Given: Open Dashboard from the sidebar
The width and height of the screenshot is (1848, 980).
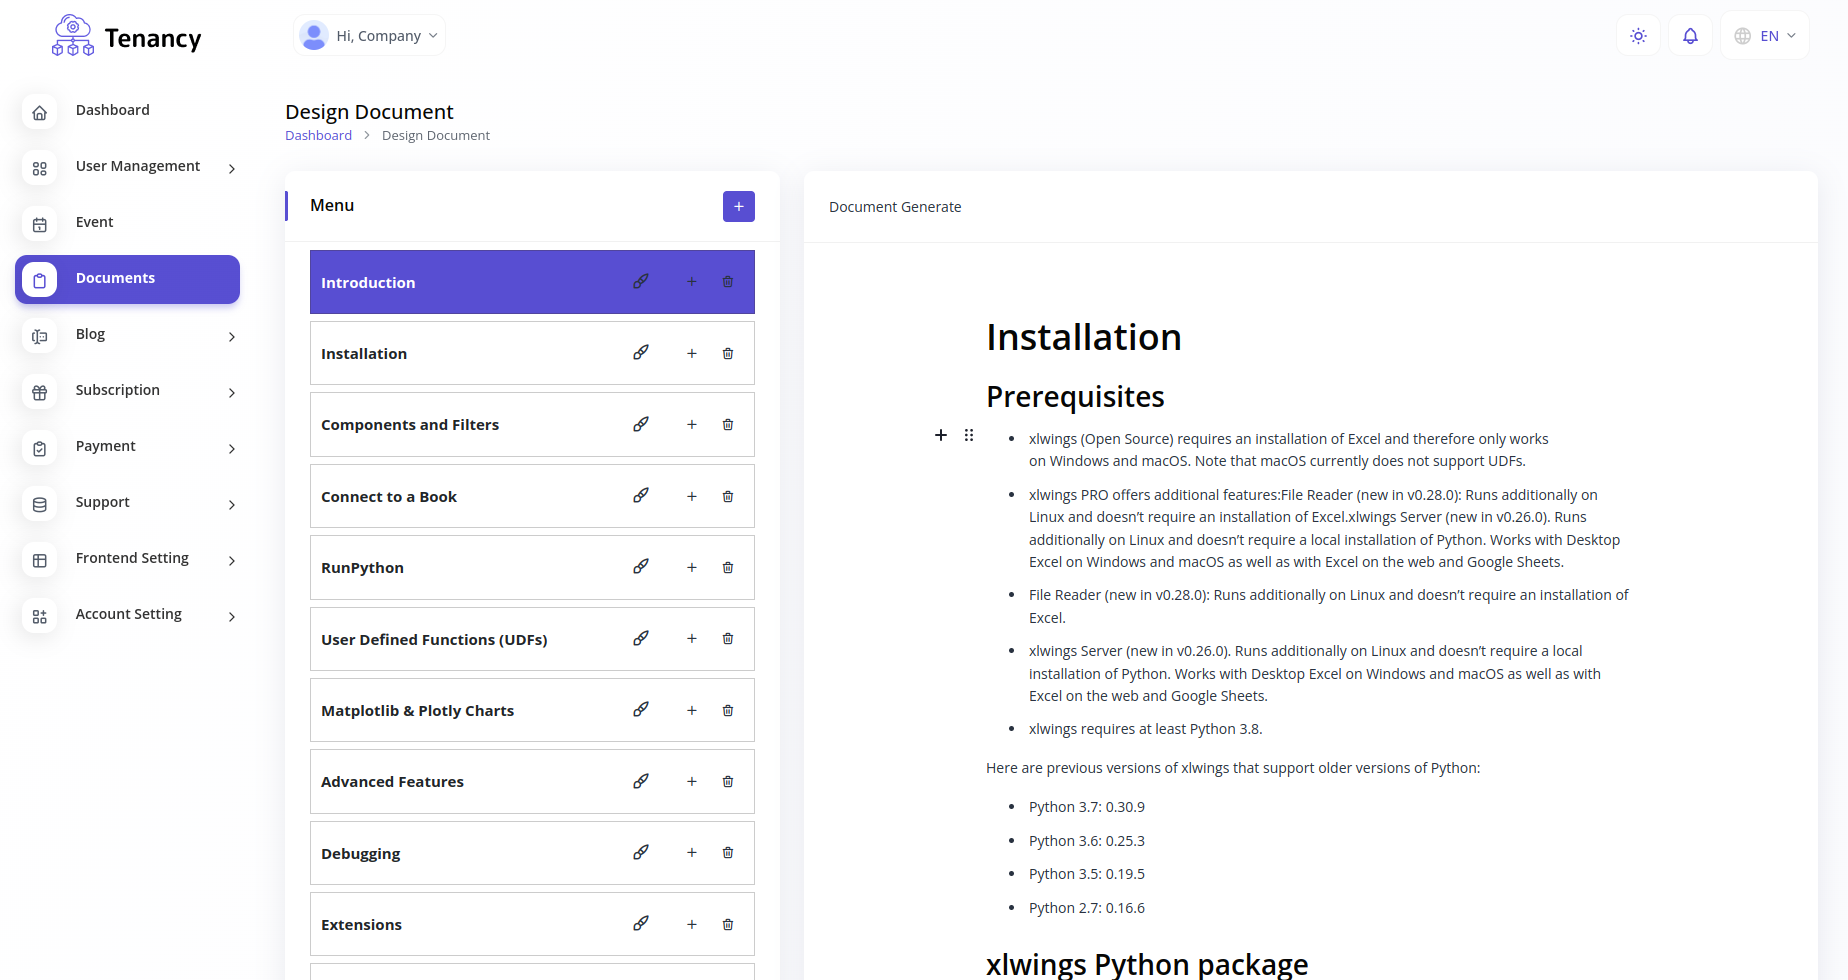Looking at the screenshot, I should click(112, 111).
